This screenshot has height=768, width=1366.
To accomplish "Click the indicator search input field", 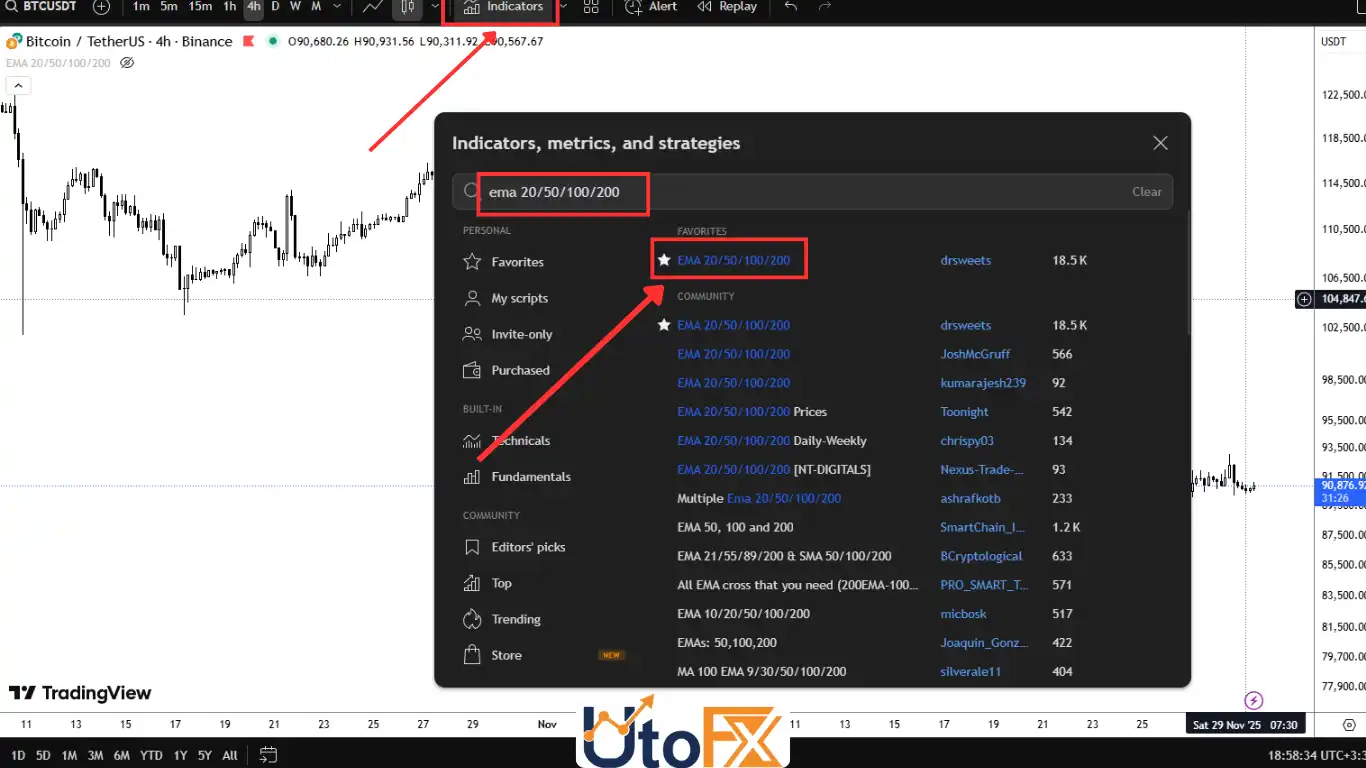I will 812,191.
